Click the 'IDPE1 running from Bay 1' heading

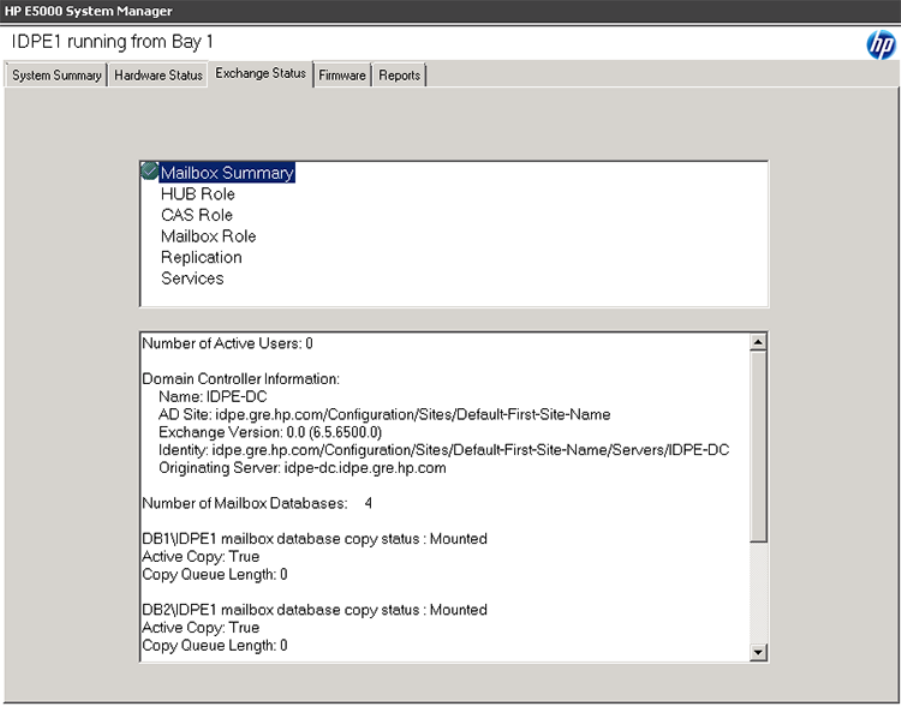112,42
